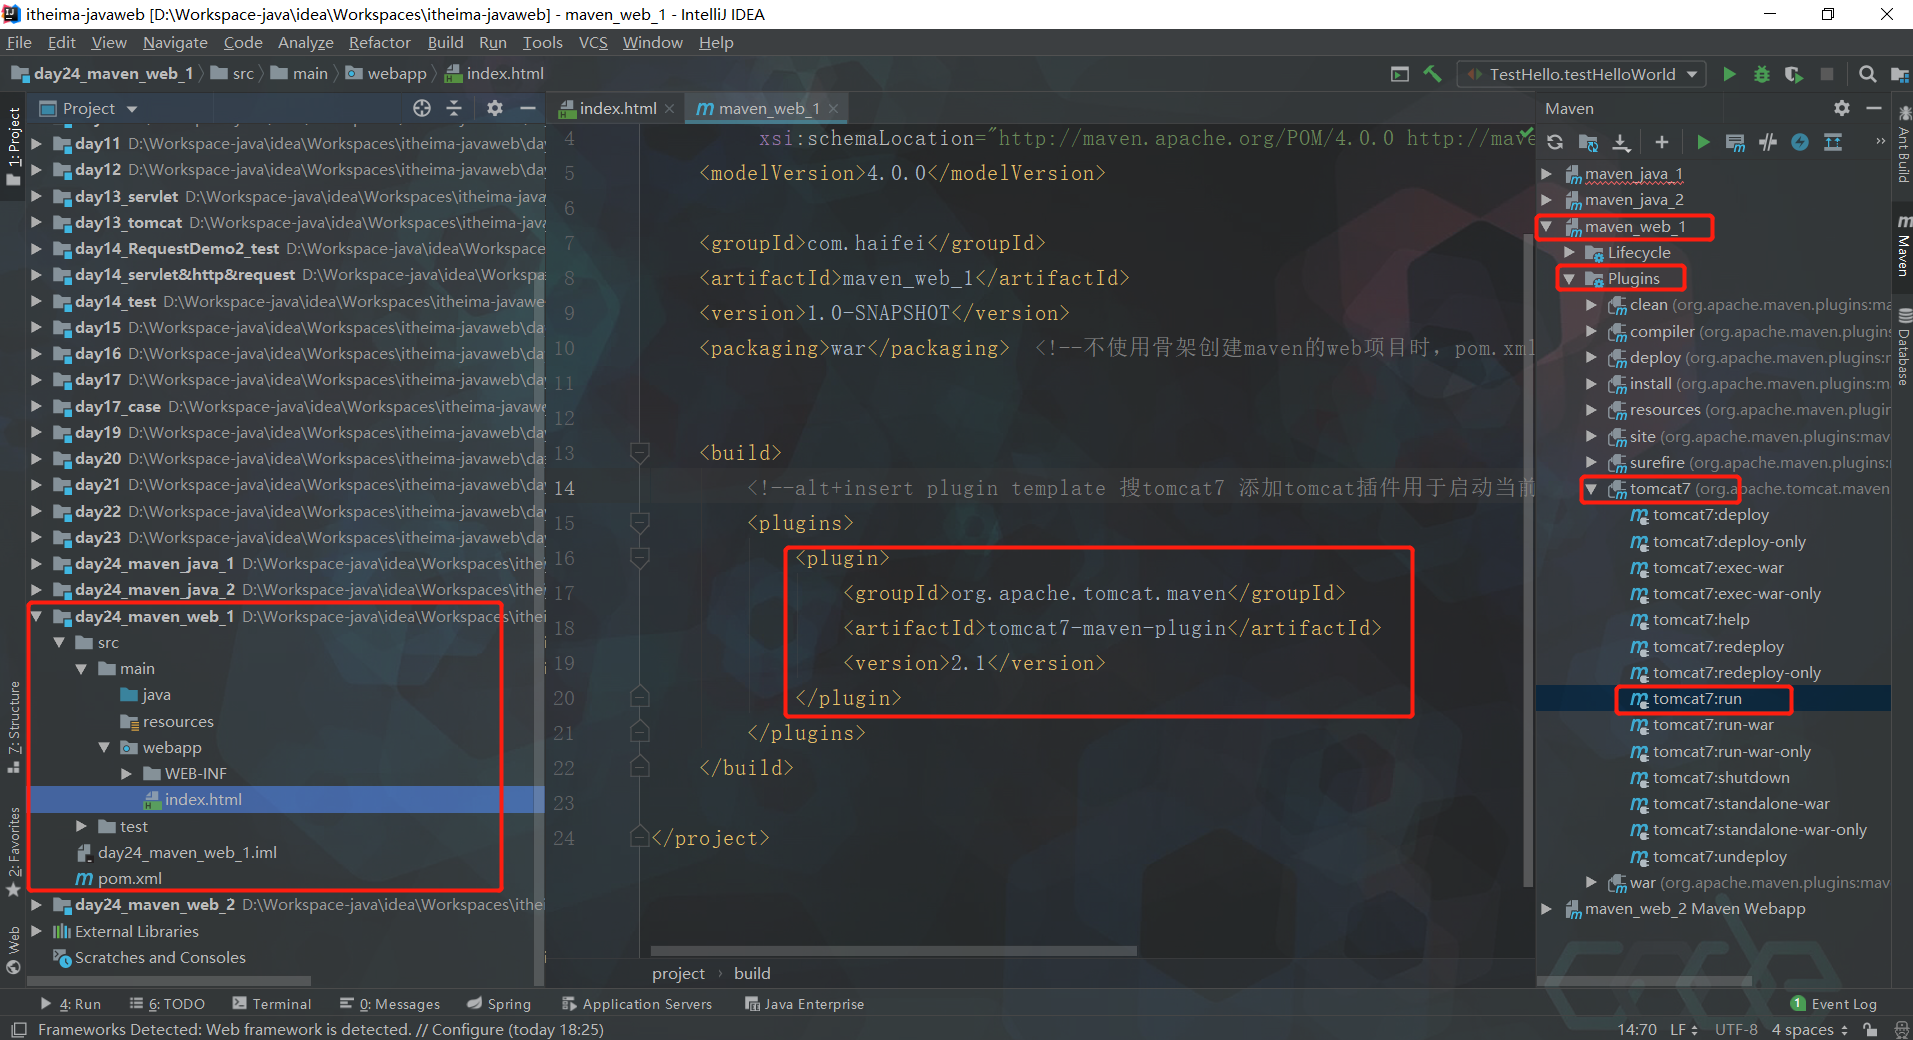Generate sources and update folders in Maven panel
This screenshot has height=1040, width=1913.
click(x=1588, y=142)
